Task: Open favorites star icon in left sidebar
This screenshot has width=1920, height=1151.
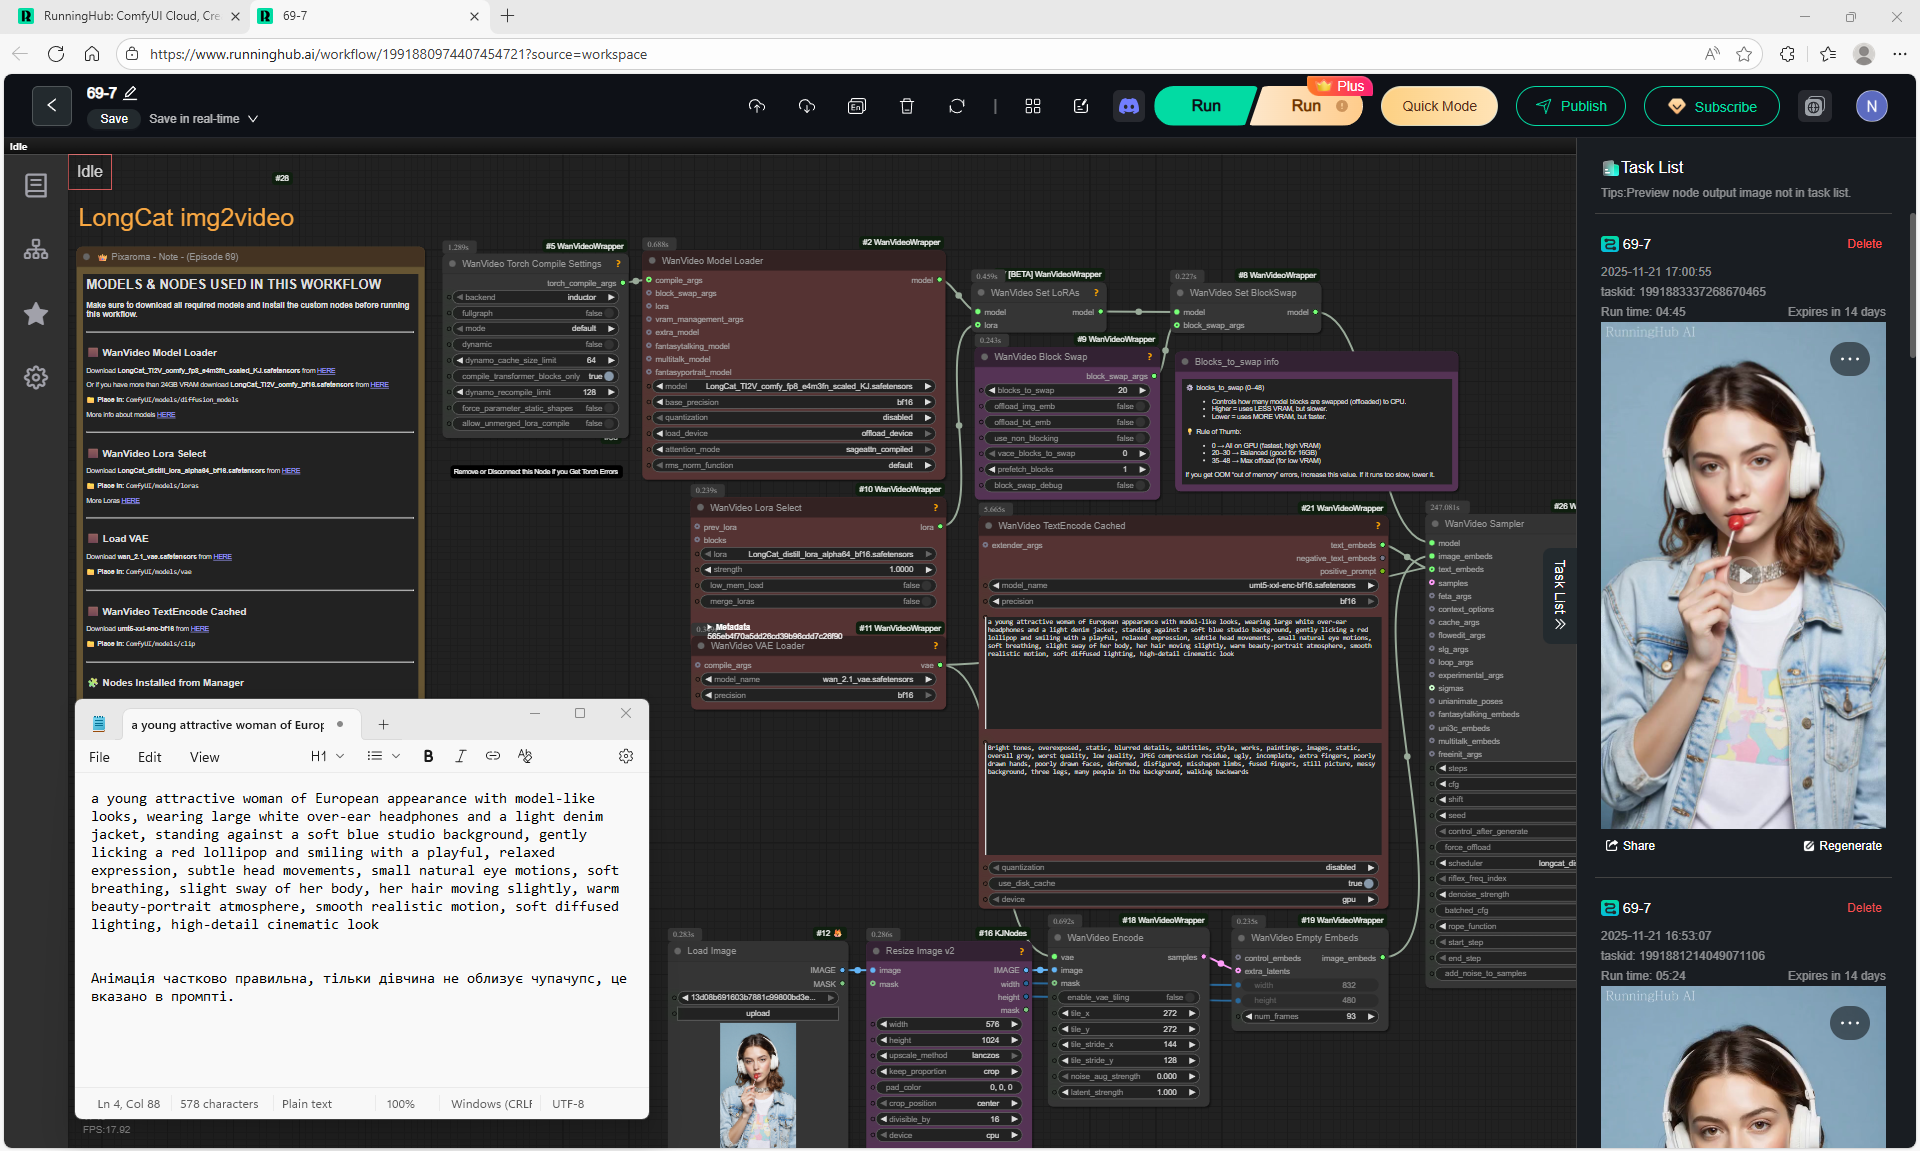Action: pos(36,314)
